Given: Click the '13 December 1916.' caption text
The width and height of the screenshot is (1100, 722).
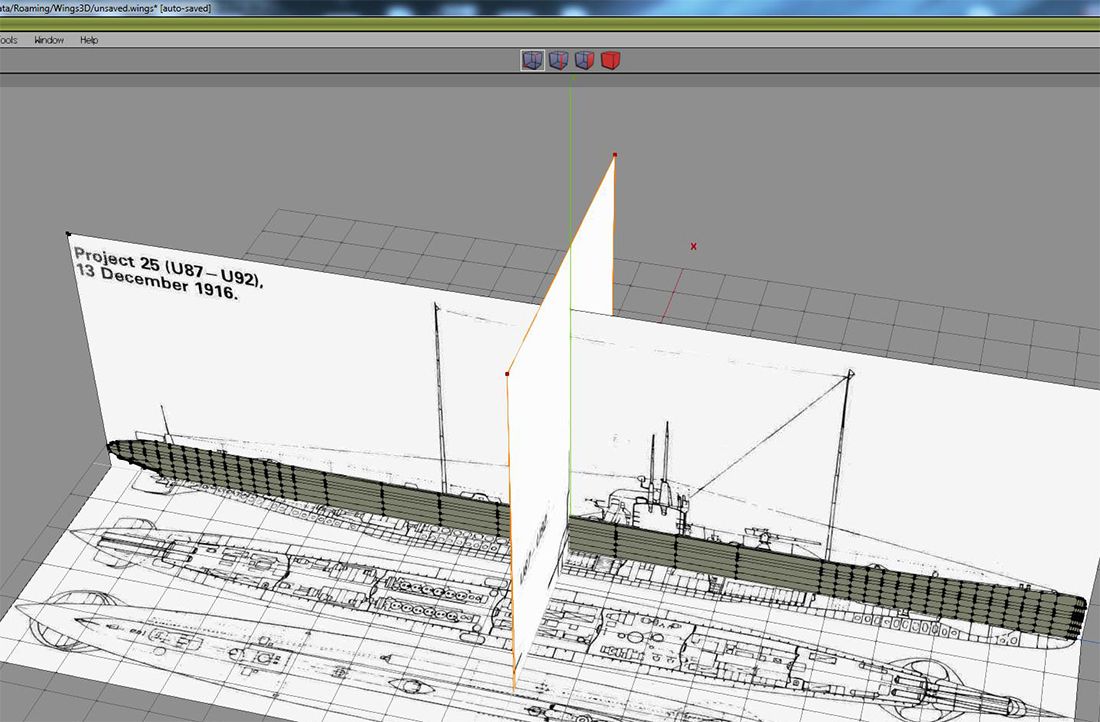Looking at the screenshot, I should pos(157,282).
